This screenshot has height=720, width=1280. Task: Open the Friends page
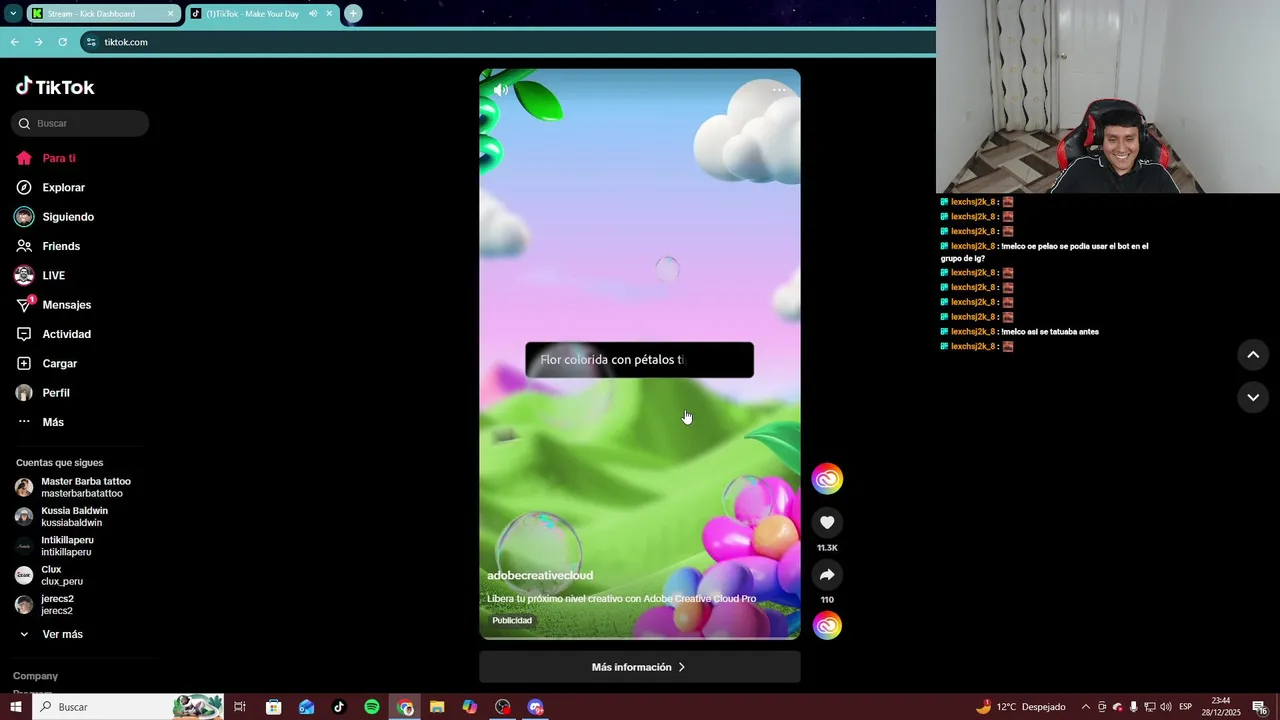coord(48,246)
